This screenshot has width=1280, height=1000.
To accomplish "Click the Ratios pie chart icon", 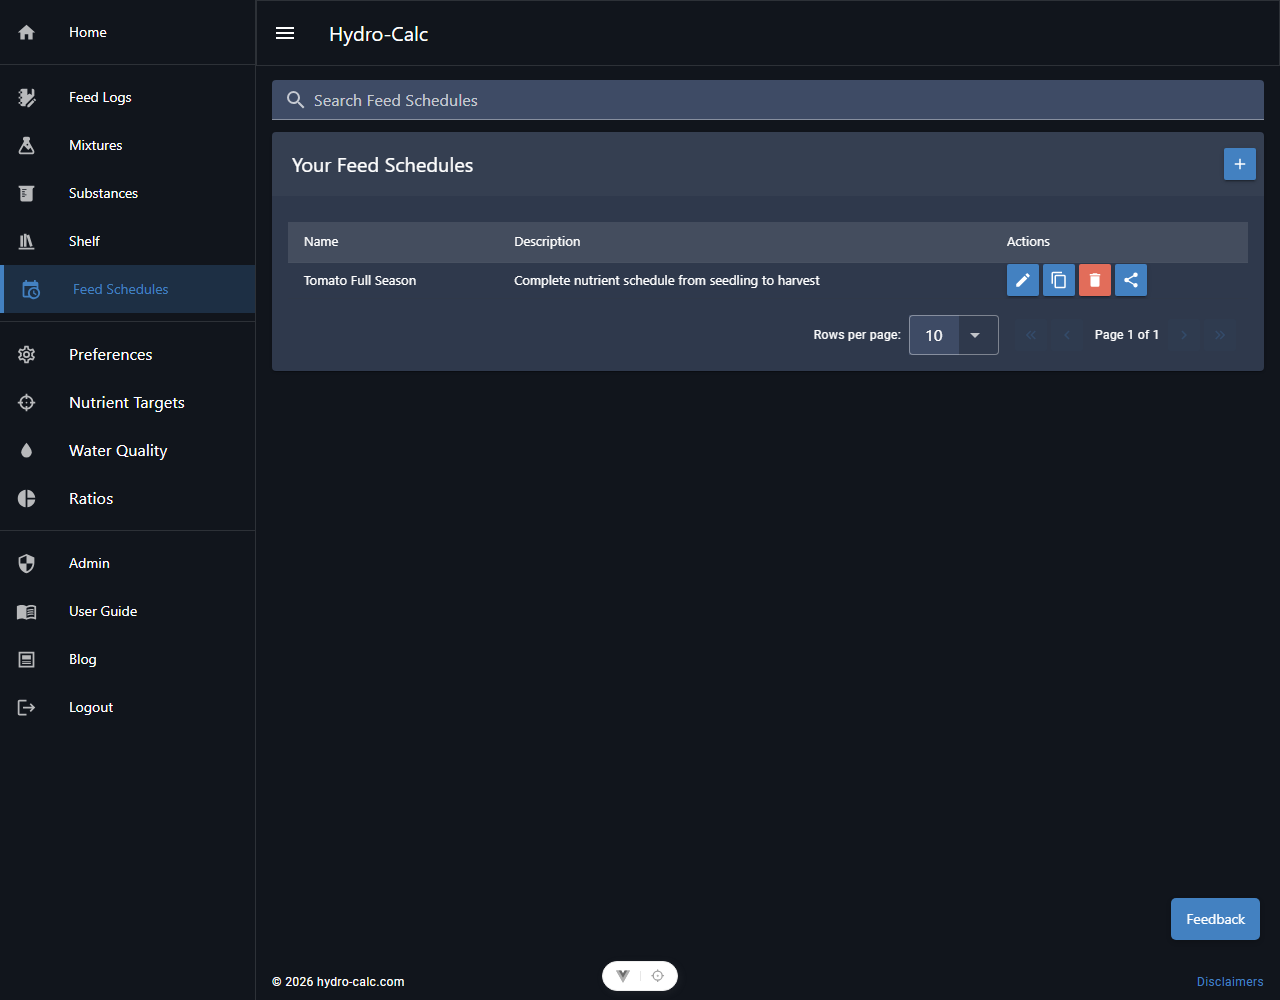I will point(27,499).
